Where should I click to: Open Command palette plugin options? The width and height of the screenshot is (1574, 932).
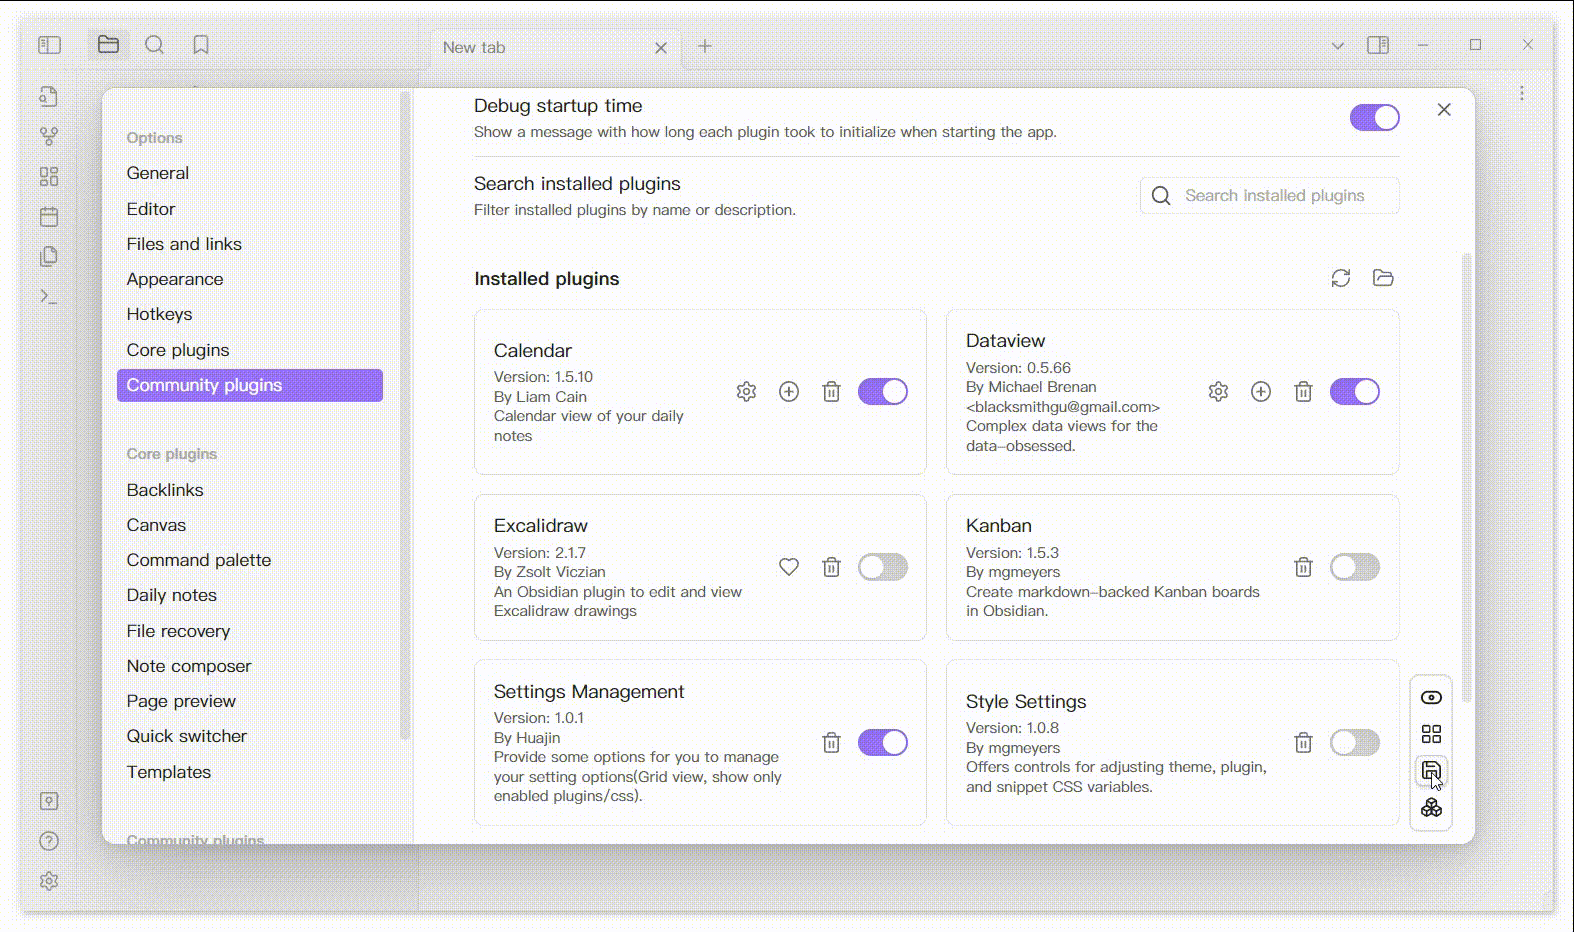coord(250,560)
